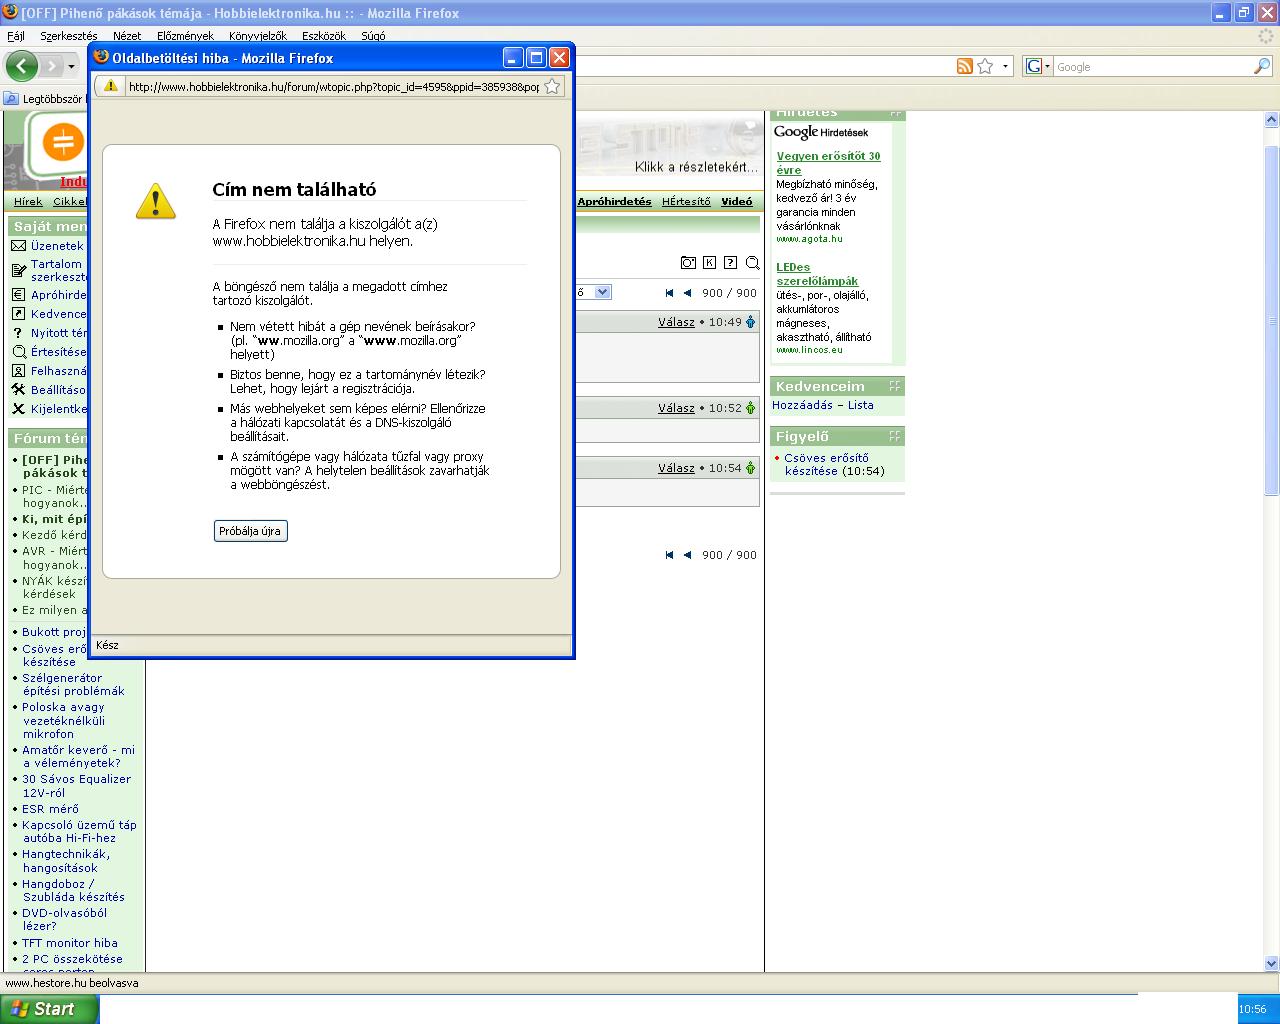Screen dimensions: 1280x1024
Task: Open the Fájl menu
Action: 16,36
